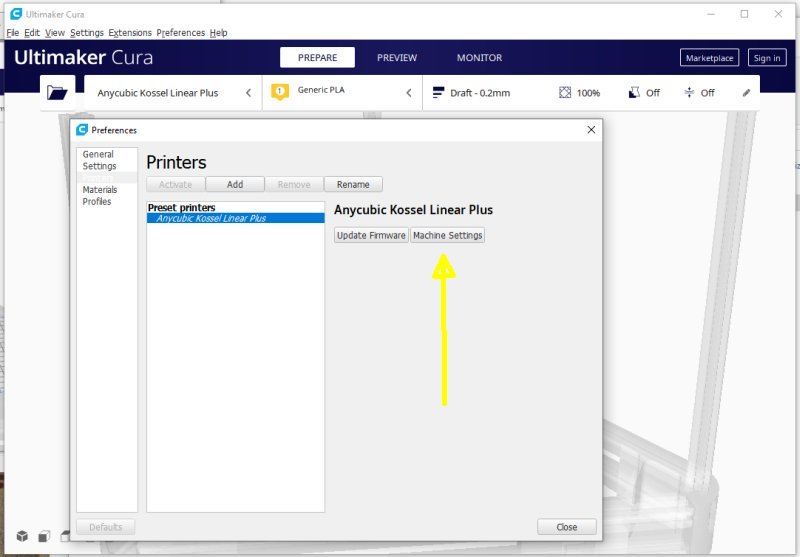Open the Edit menu
Image resolution: width=800 pixels, height=557 pixels.
click(32, 33)
